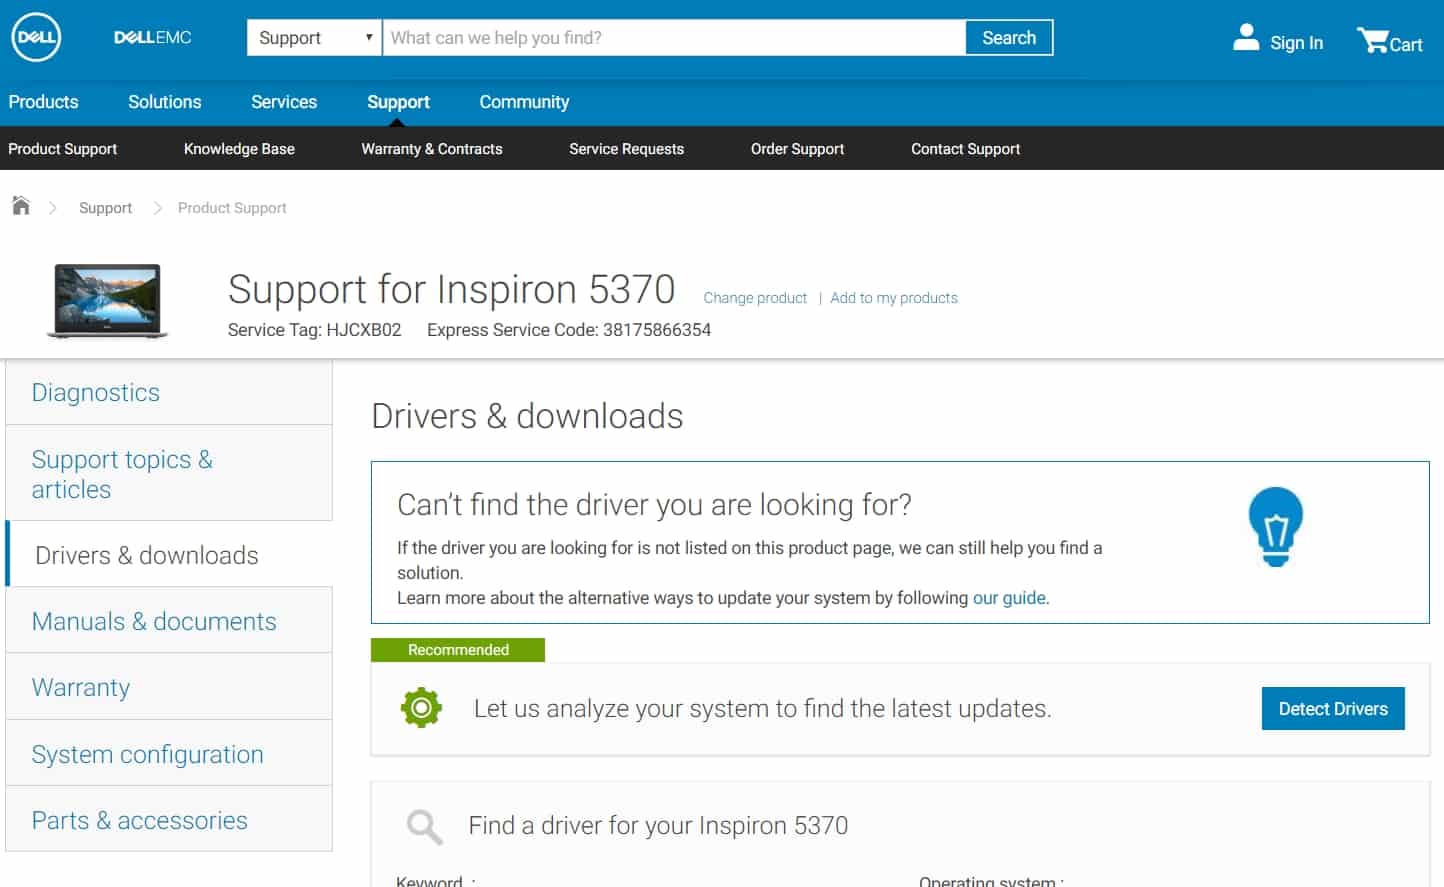
Task: Click the green gear analyze icon
Action: (x=421, y=708)
